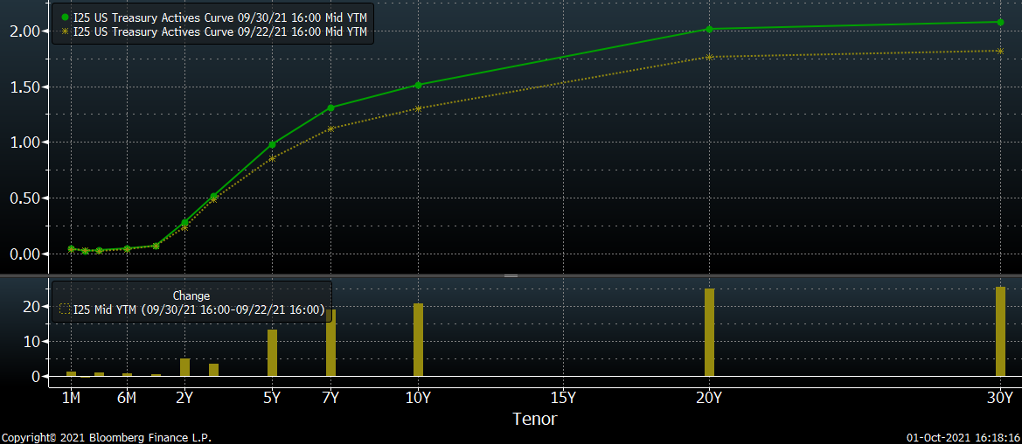Select the dotted 20Y data point near 1.76

click(x=709, y=57)
